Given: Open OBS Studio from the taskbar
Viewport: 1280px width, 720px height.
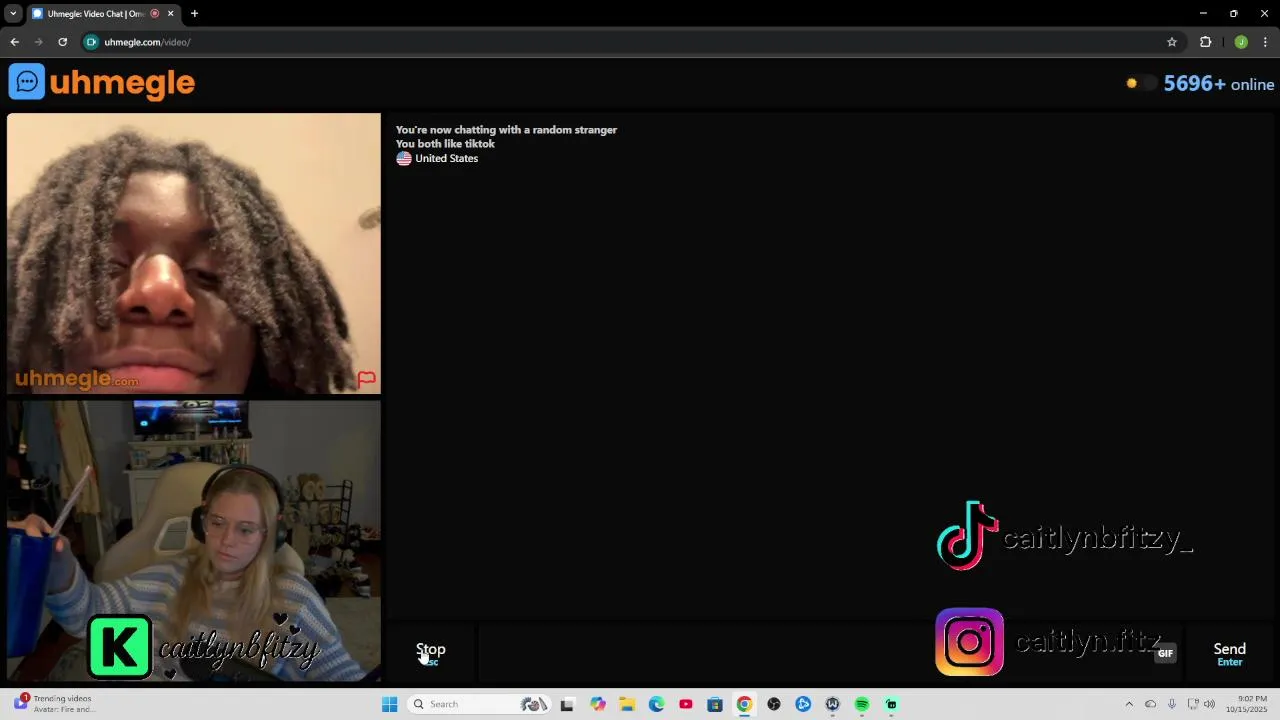Looking at the screenshot, I should [x=774, y=704].
